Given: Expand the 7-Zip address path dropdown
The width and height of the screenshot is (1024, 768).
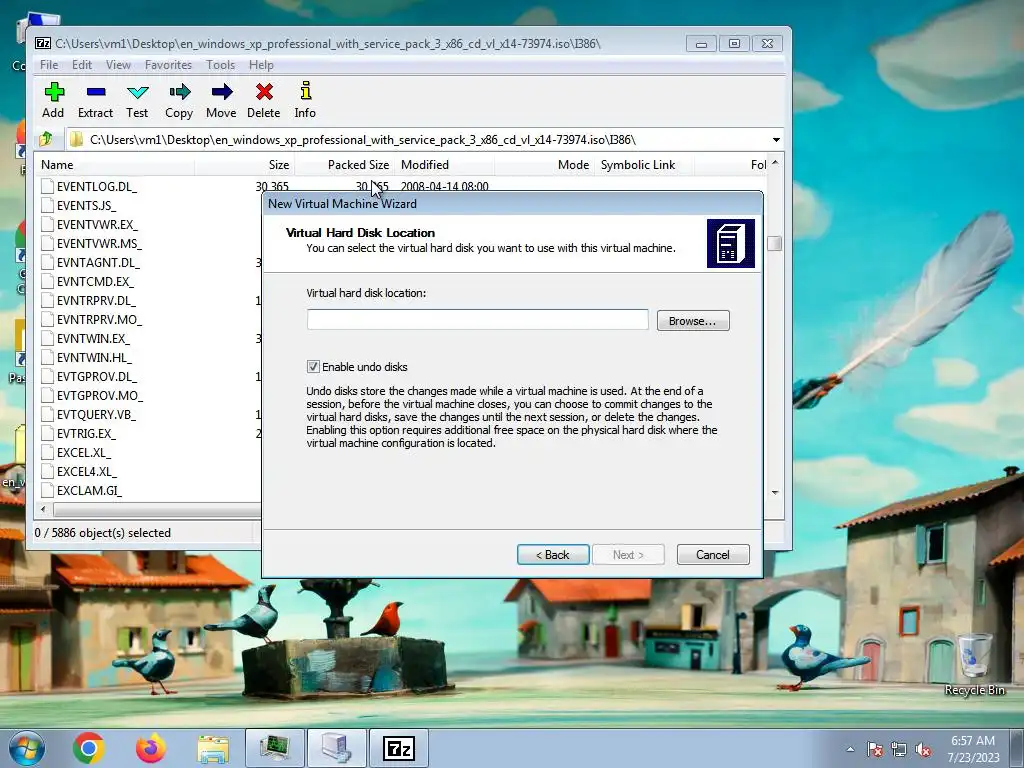Looking at the screenshot, I should click(x=776, y=140).
